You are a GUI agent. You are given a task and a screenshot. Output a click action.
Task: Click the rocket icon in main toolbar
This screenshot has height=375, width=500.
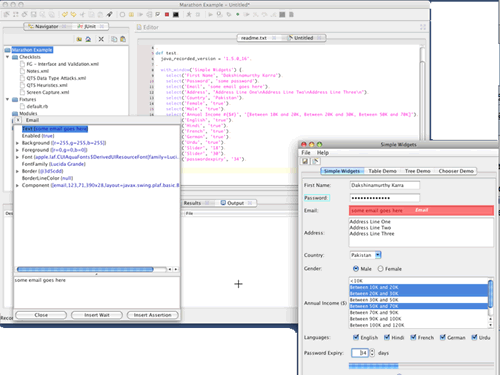(109, 15)
